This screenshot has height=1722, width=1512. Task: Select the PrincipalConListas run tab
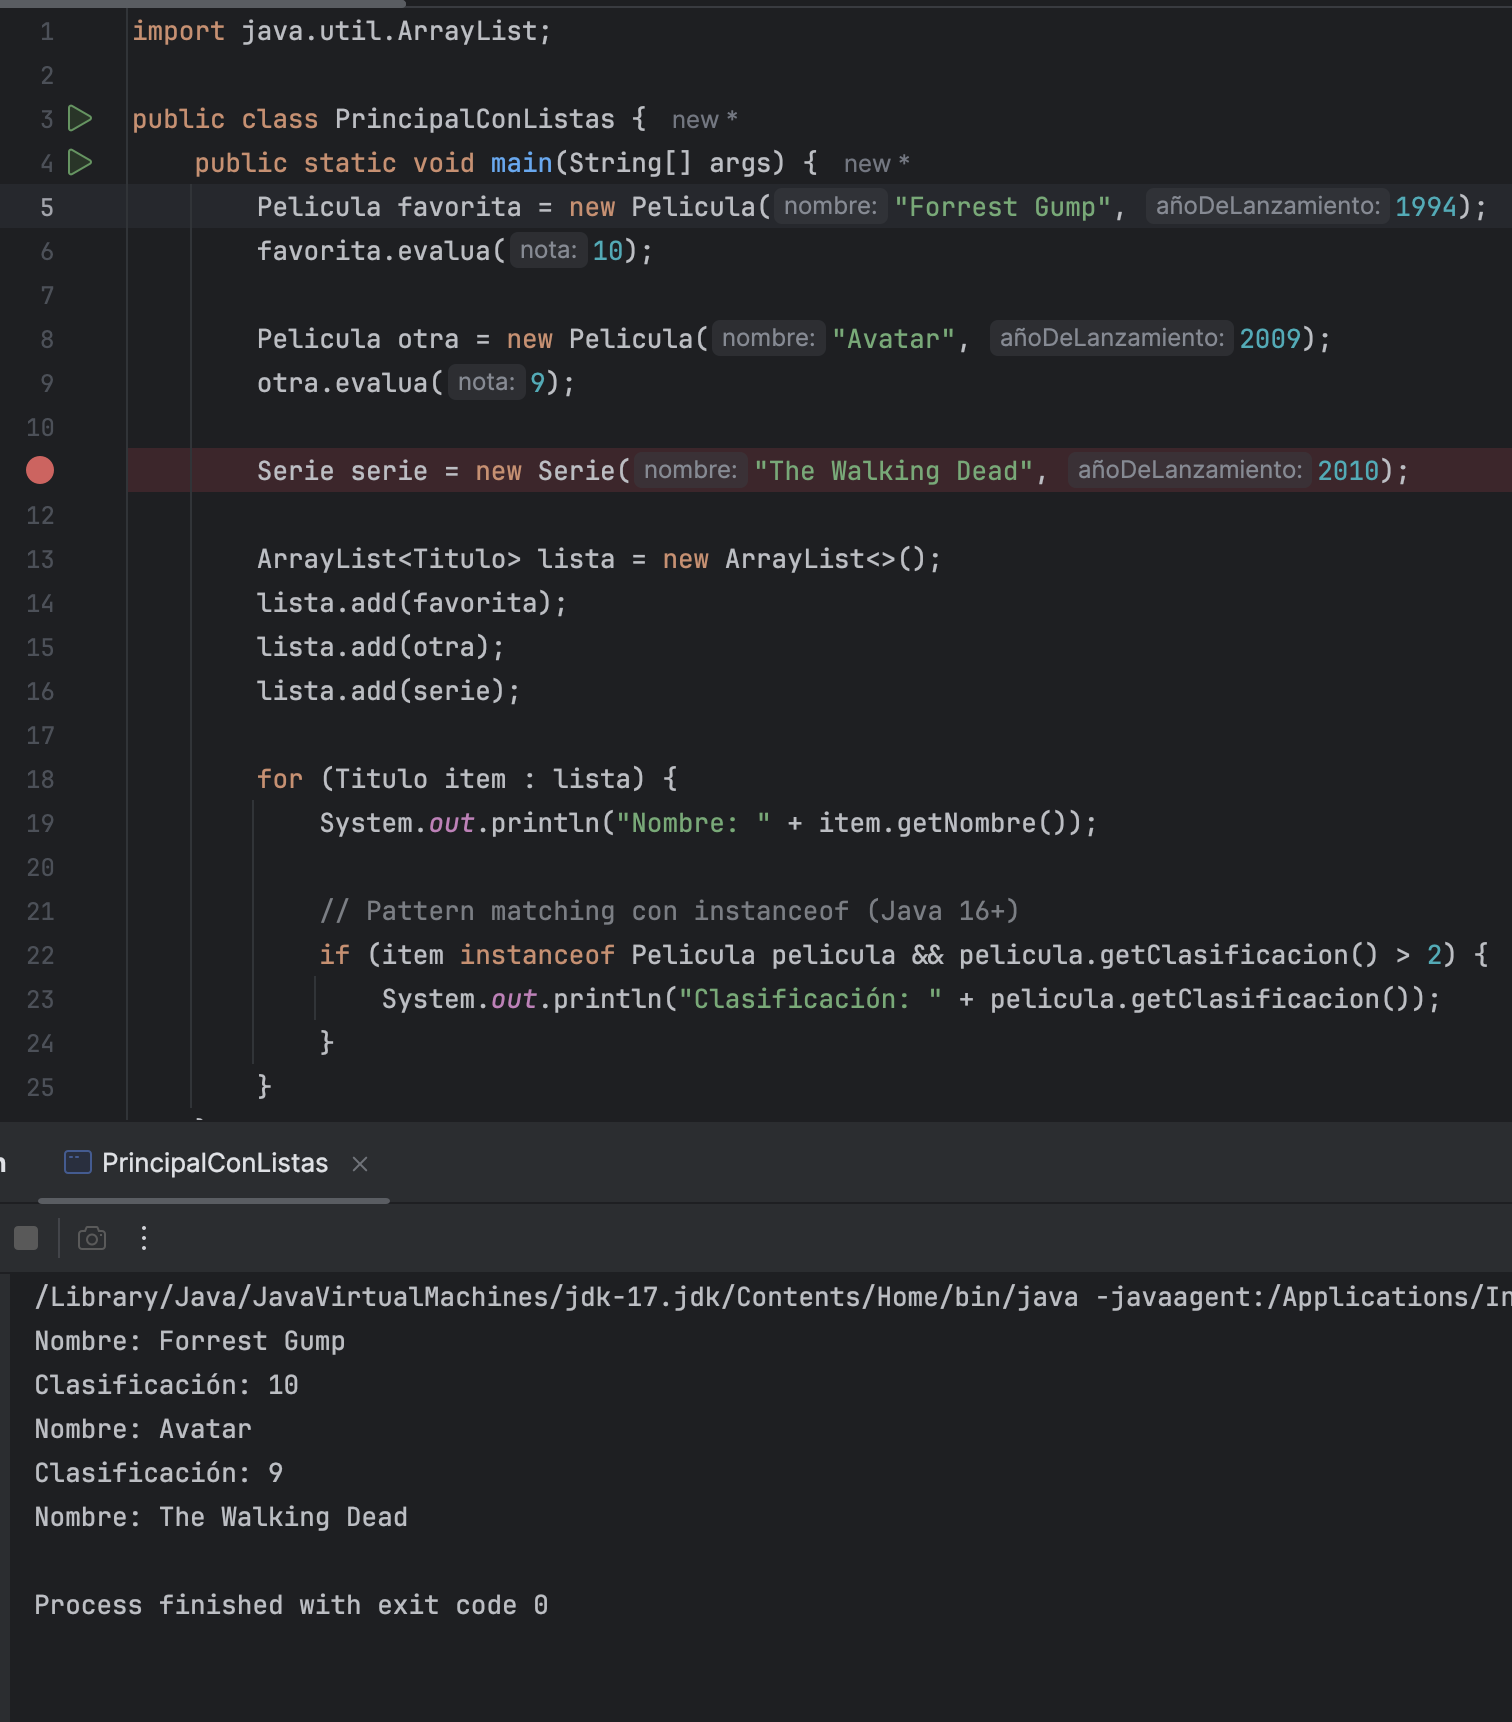point(215,1163)
